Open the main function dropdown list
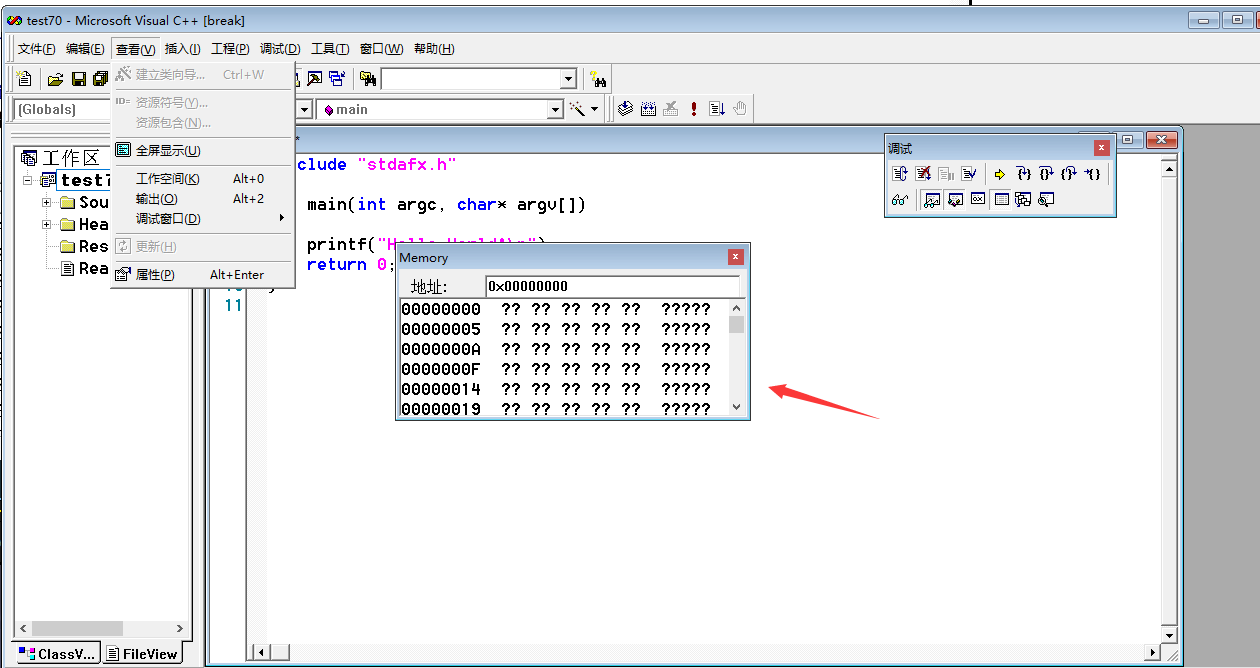Image resolution: width=1260 pixels, height=668 pixels. tap(555, 109)
